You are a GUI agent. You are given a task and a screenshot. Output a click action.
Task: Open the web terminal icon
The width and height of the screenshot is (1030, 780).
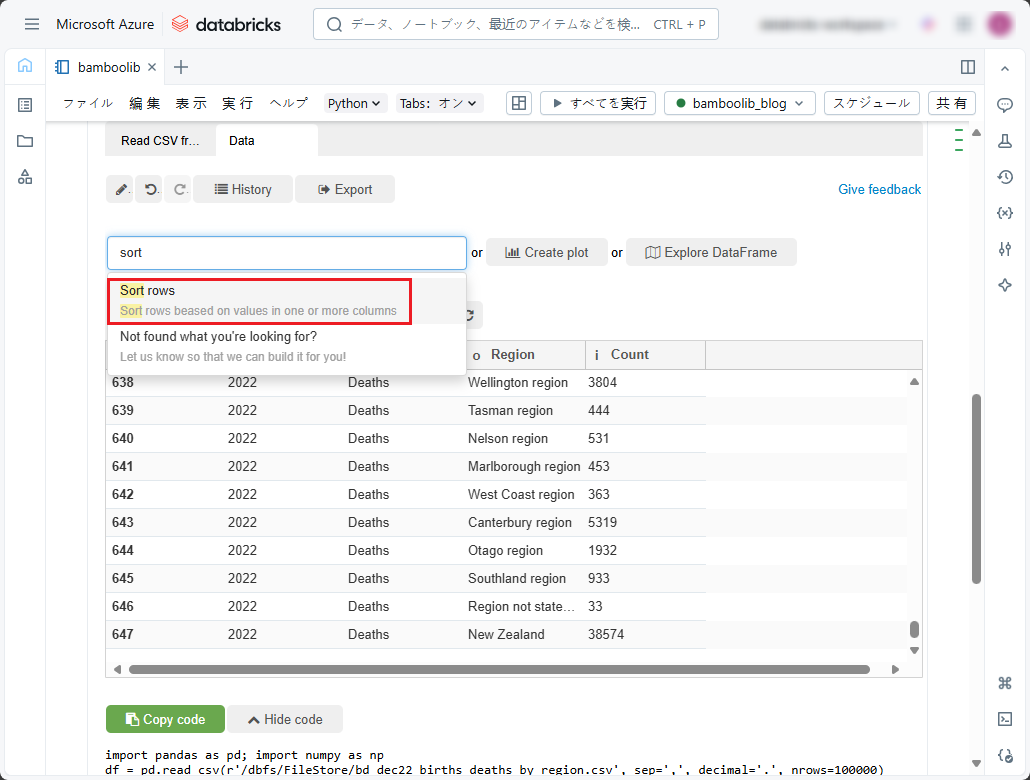point(1005,719)
